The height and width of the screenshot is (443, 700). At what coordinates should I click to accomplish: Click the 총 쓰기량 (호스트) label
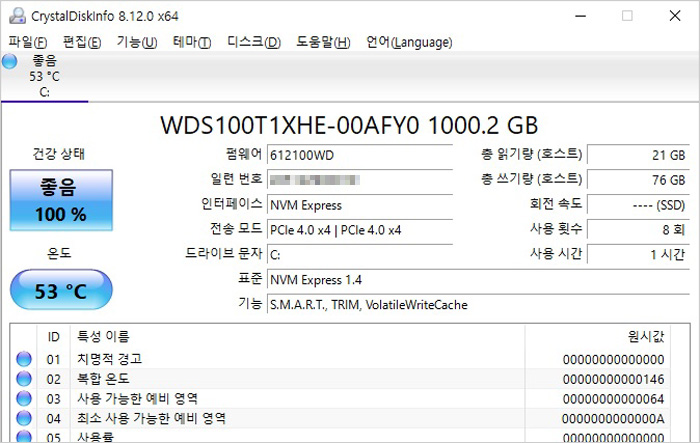click(532, 180)
